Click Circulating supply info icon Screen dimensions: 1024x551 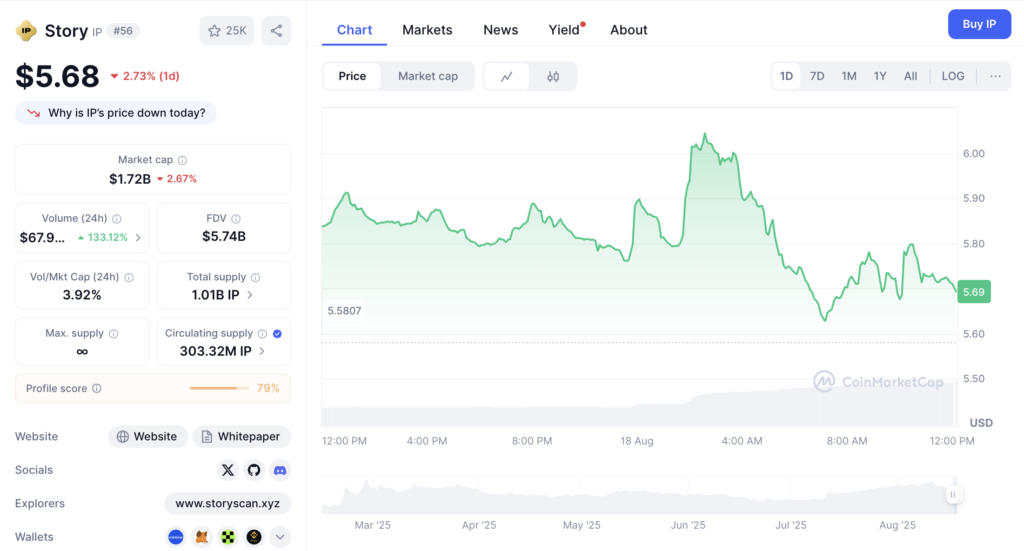[x=263, y=334]
